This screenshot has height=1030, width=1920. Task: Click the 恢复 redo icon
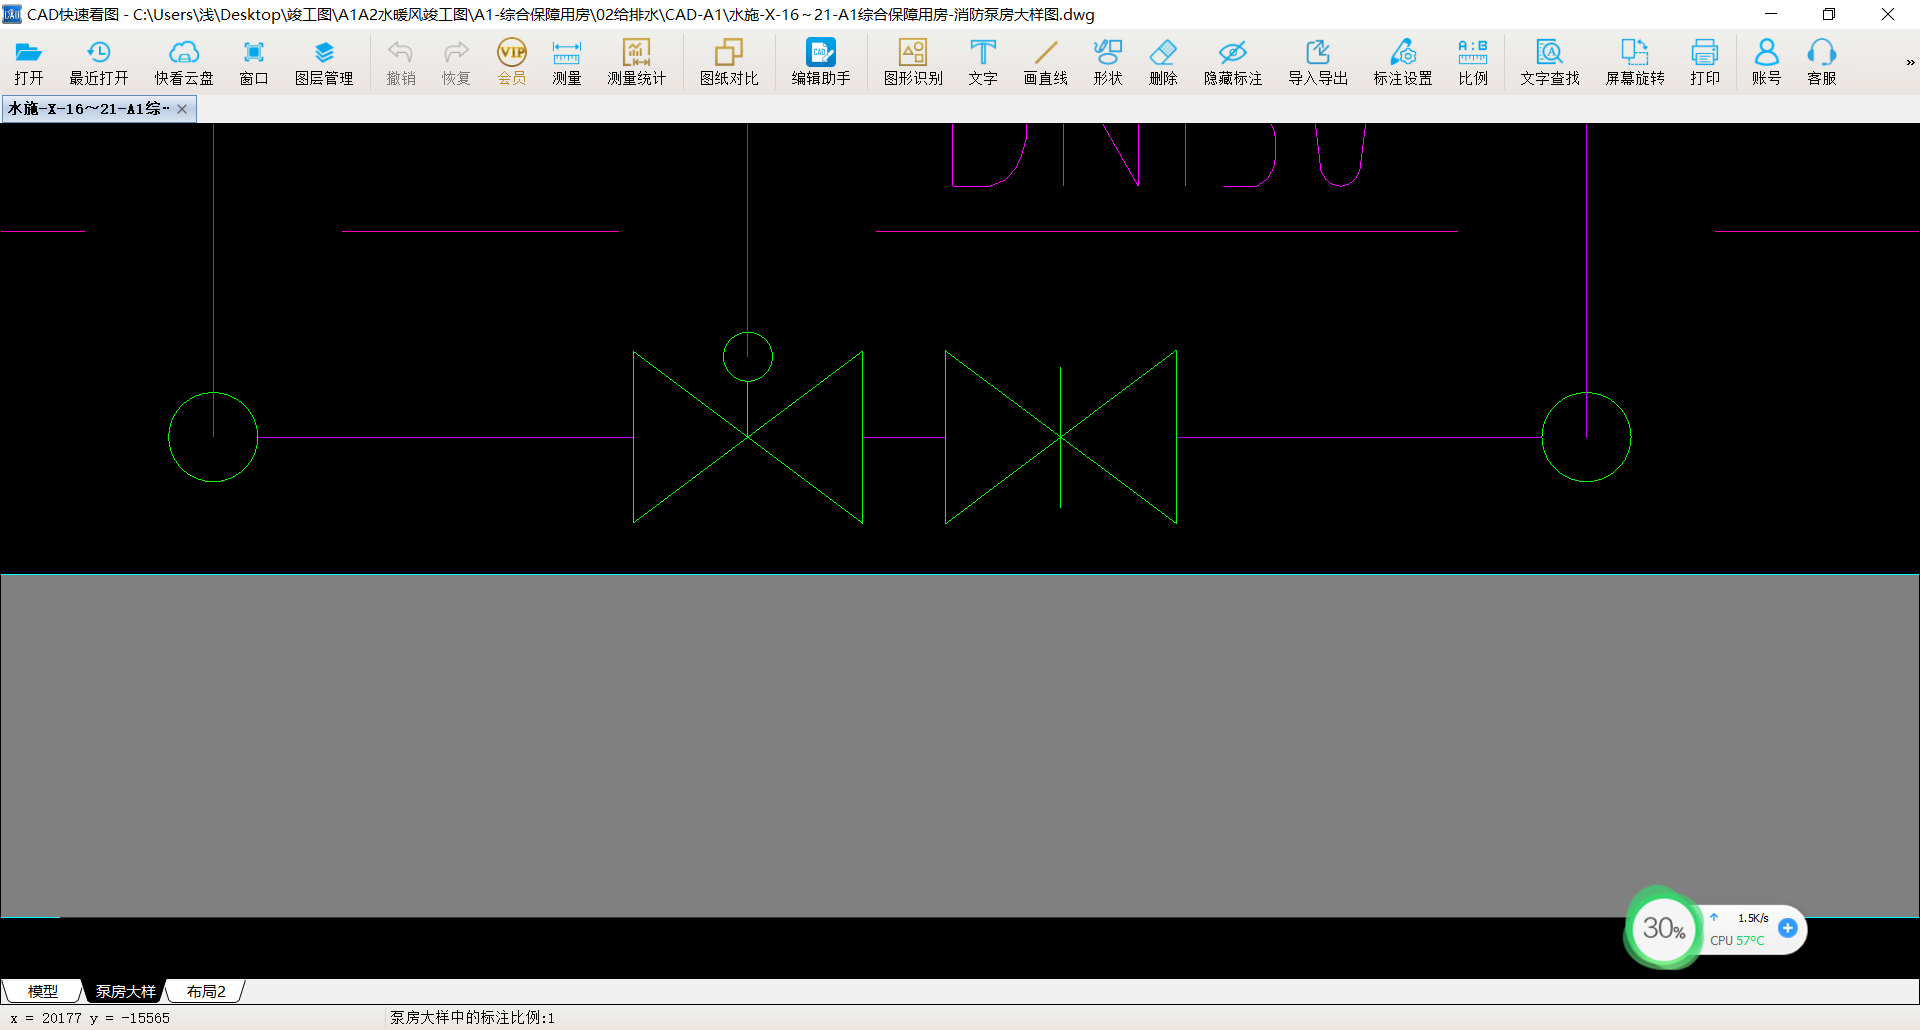click(456, 62)
